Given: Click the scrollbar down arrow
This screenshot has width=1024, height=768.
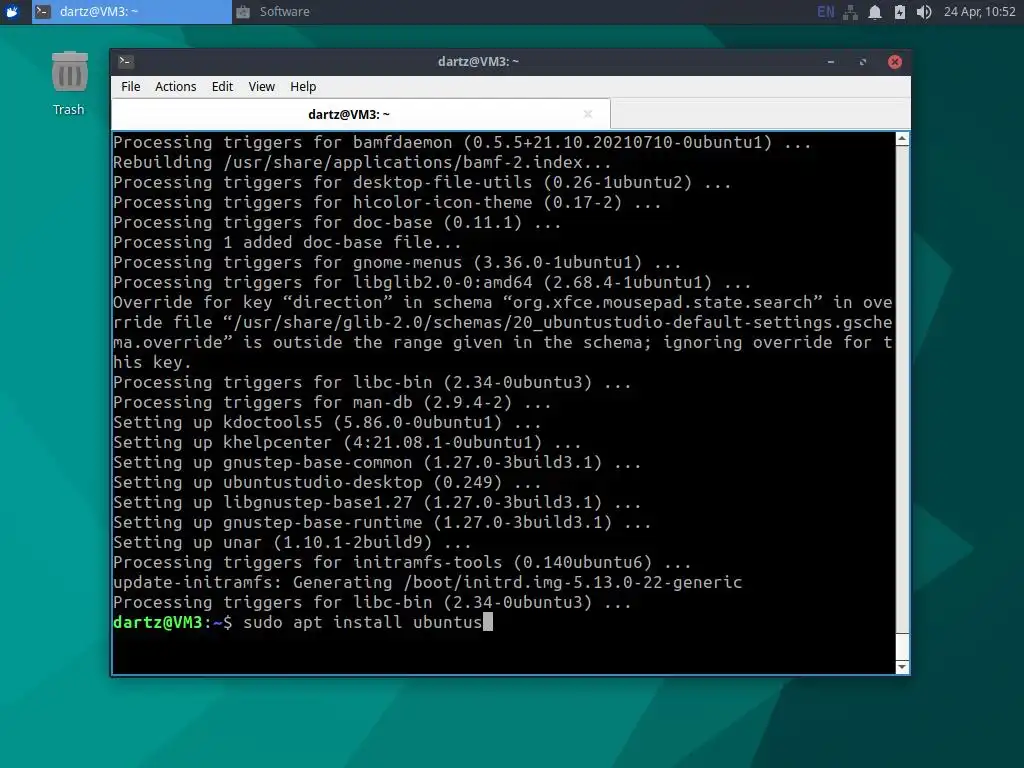Looking at the screenshot, I should (902, 667).
